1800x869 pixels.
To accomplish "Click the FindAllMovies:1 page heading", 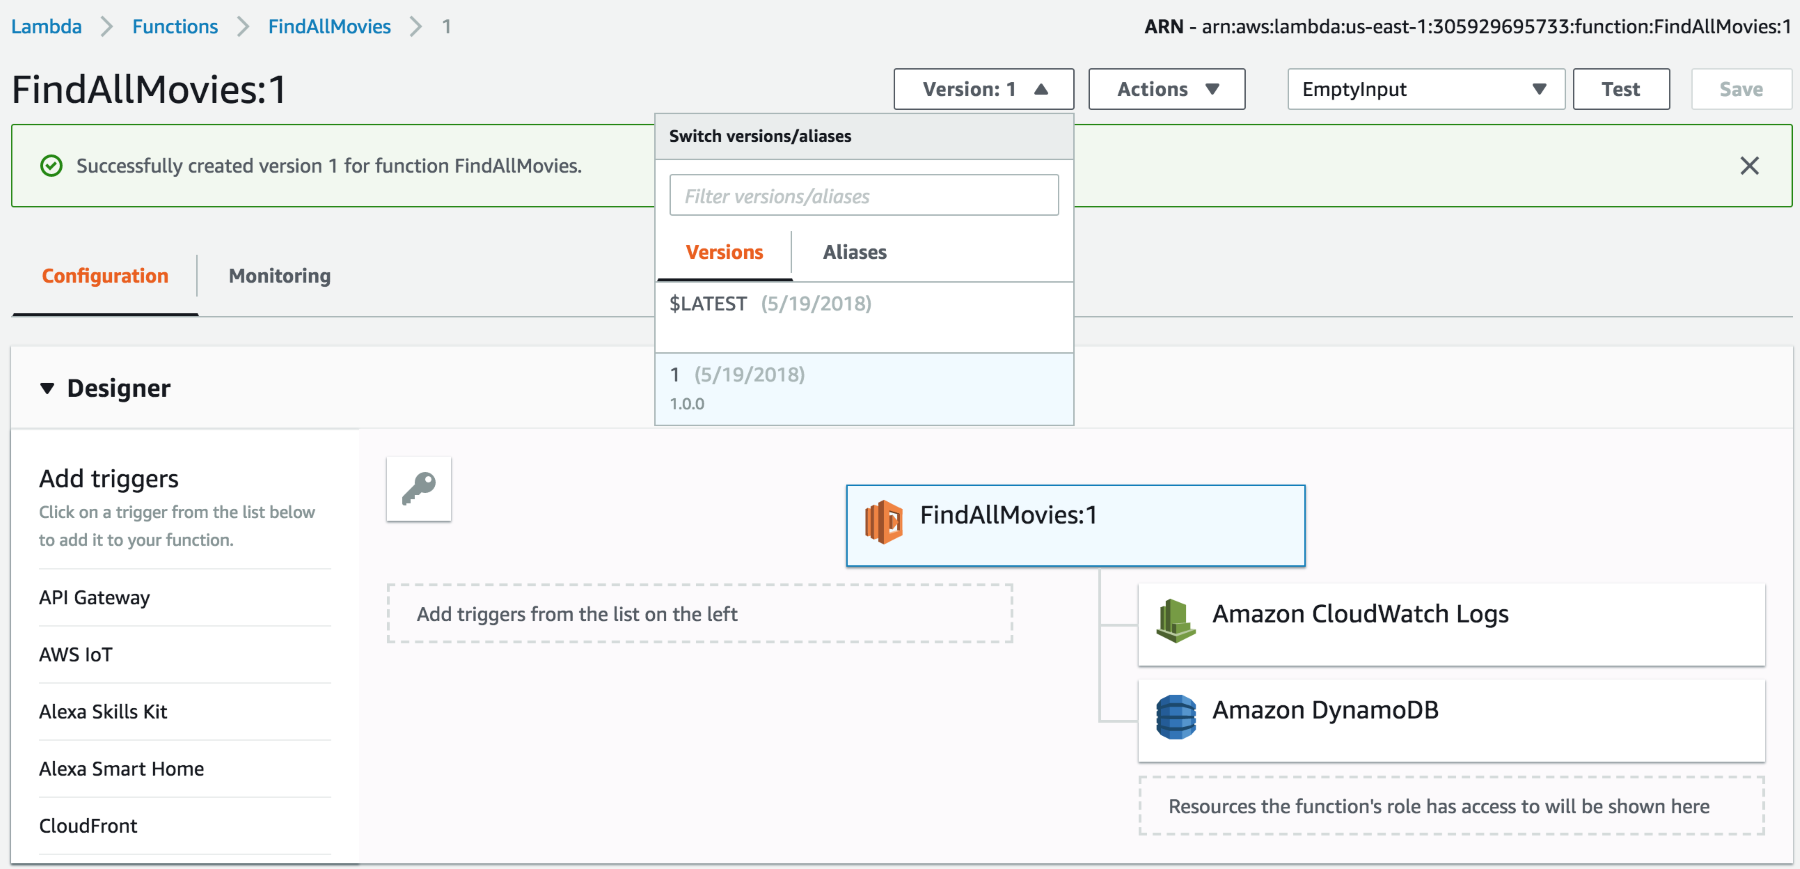I will click(x=149, y=90).
